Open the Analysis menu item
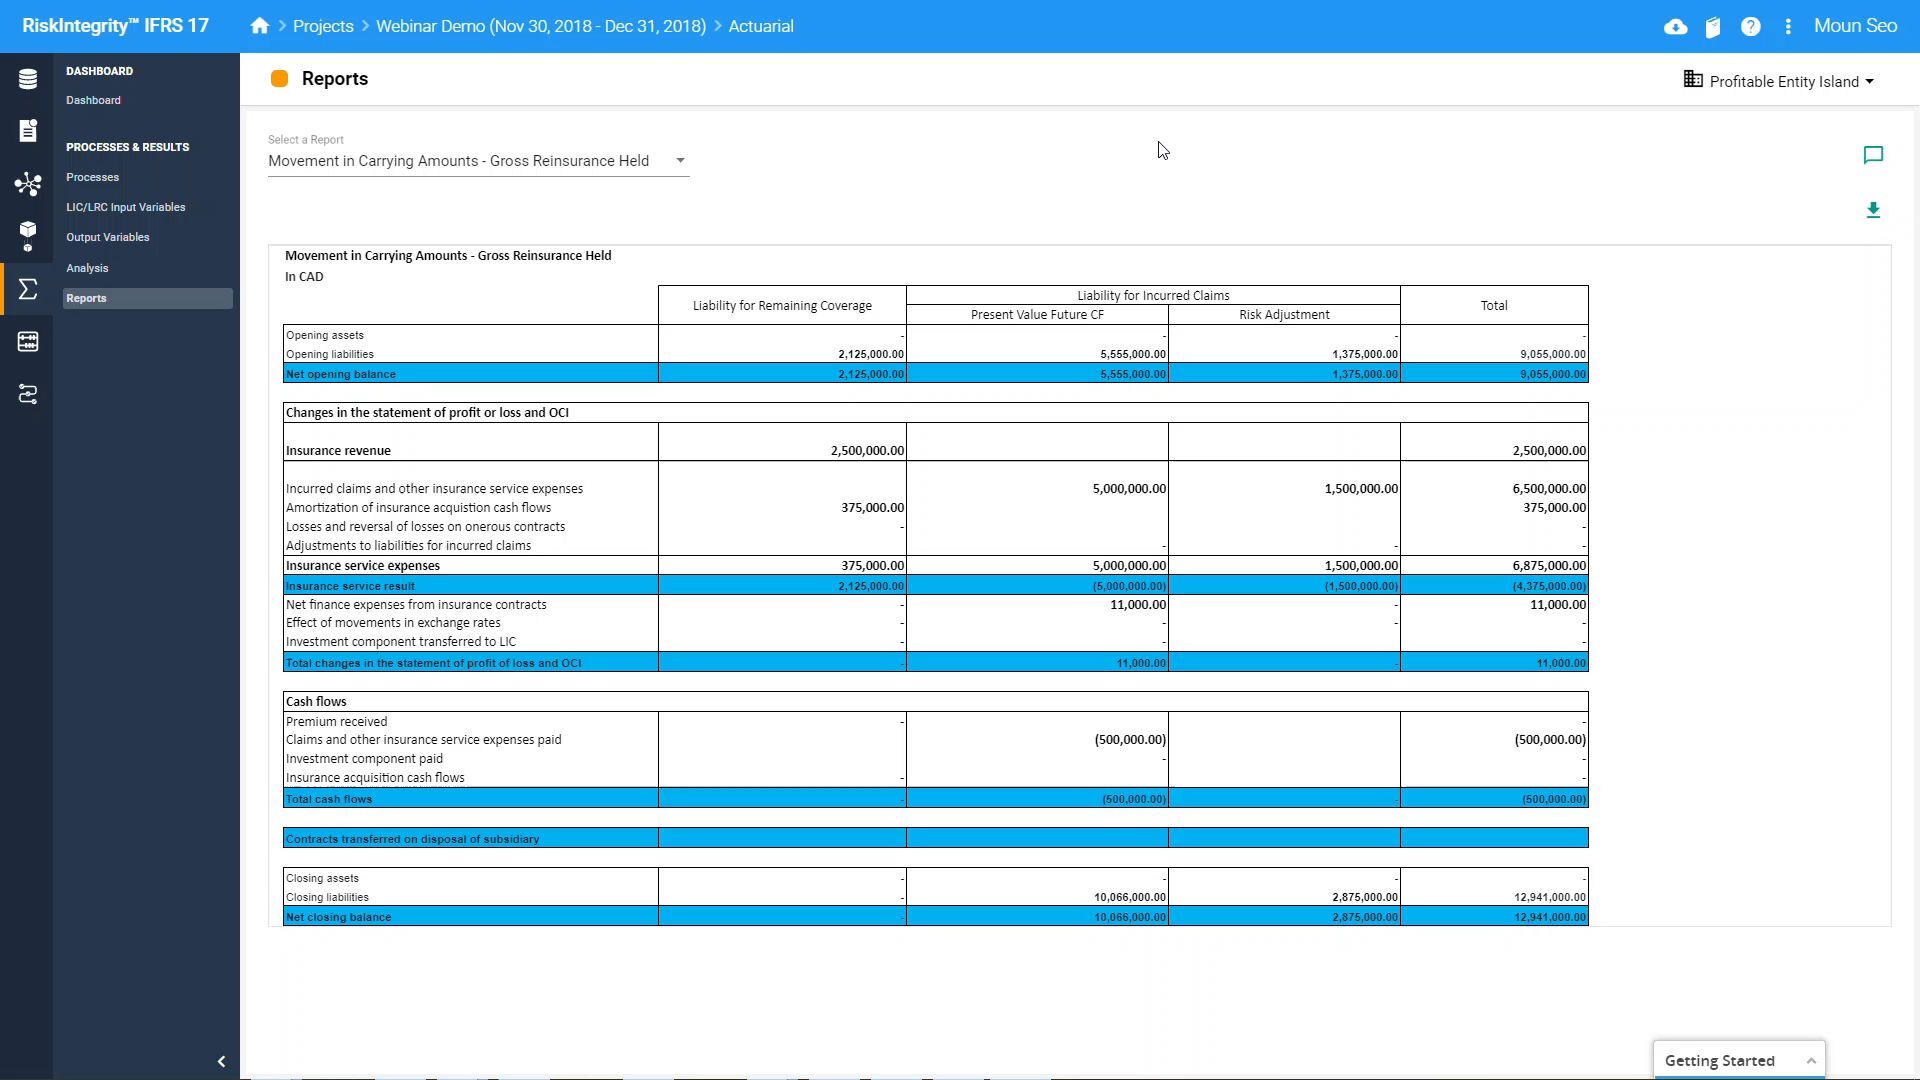Screen dimensions: 1920x1080 pyautogui.click(x=87, y=268)
